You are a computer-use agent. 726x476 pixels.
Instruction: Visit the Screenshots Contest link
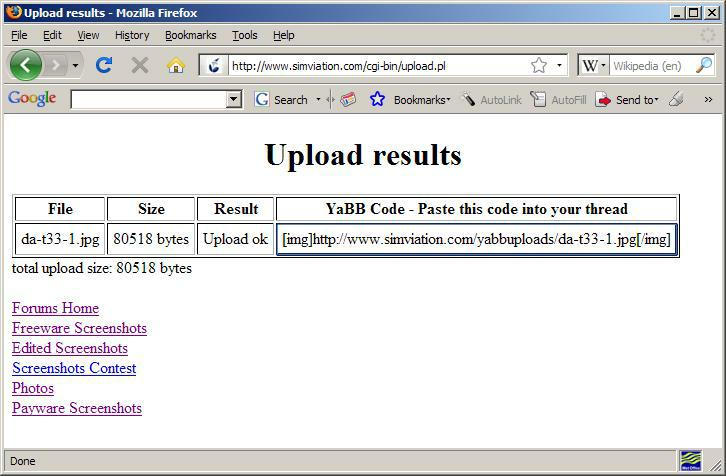point(74,368)
